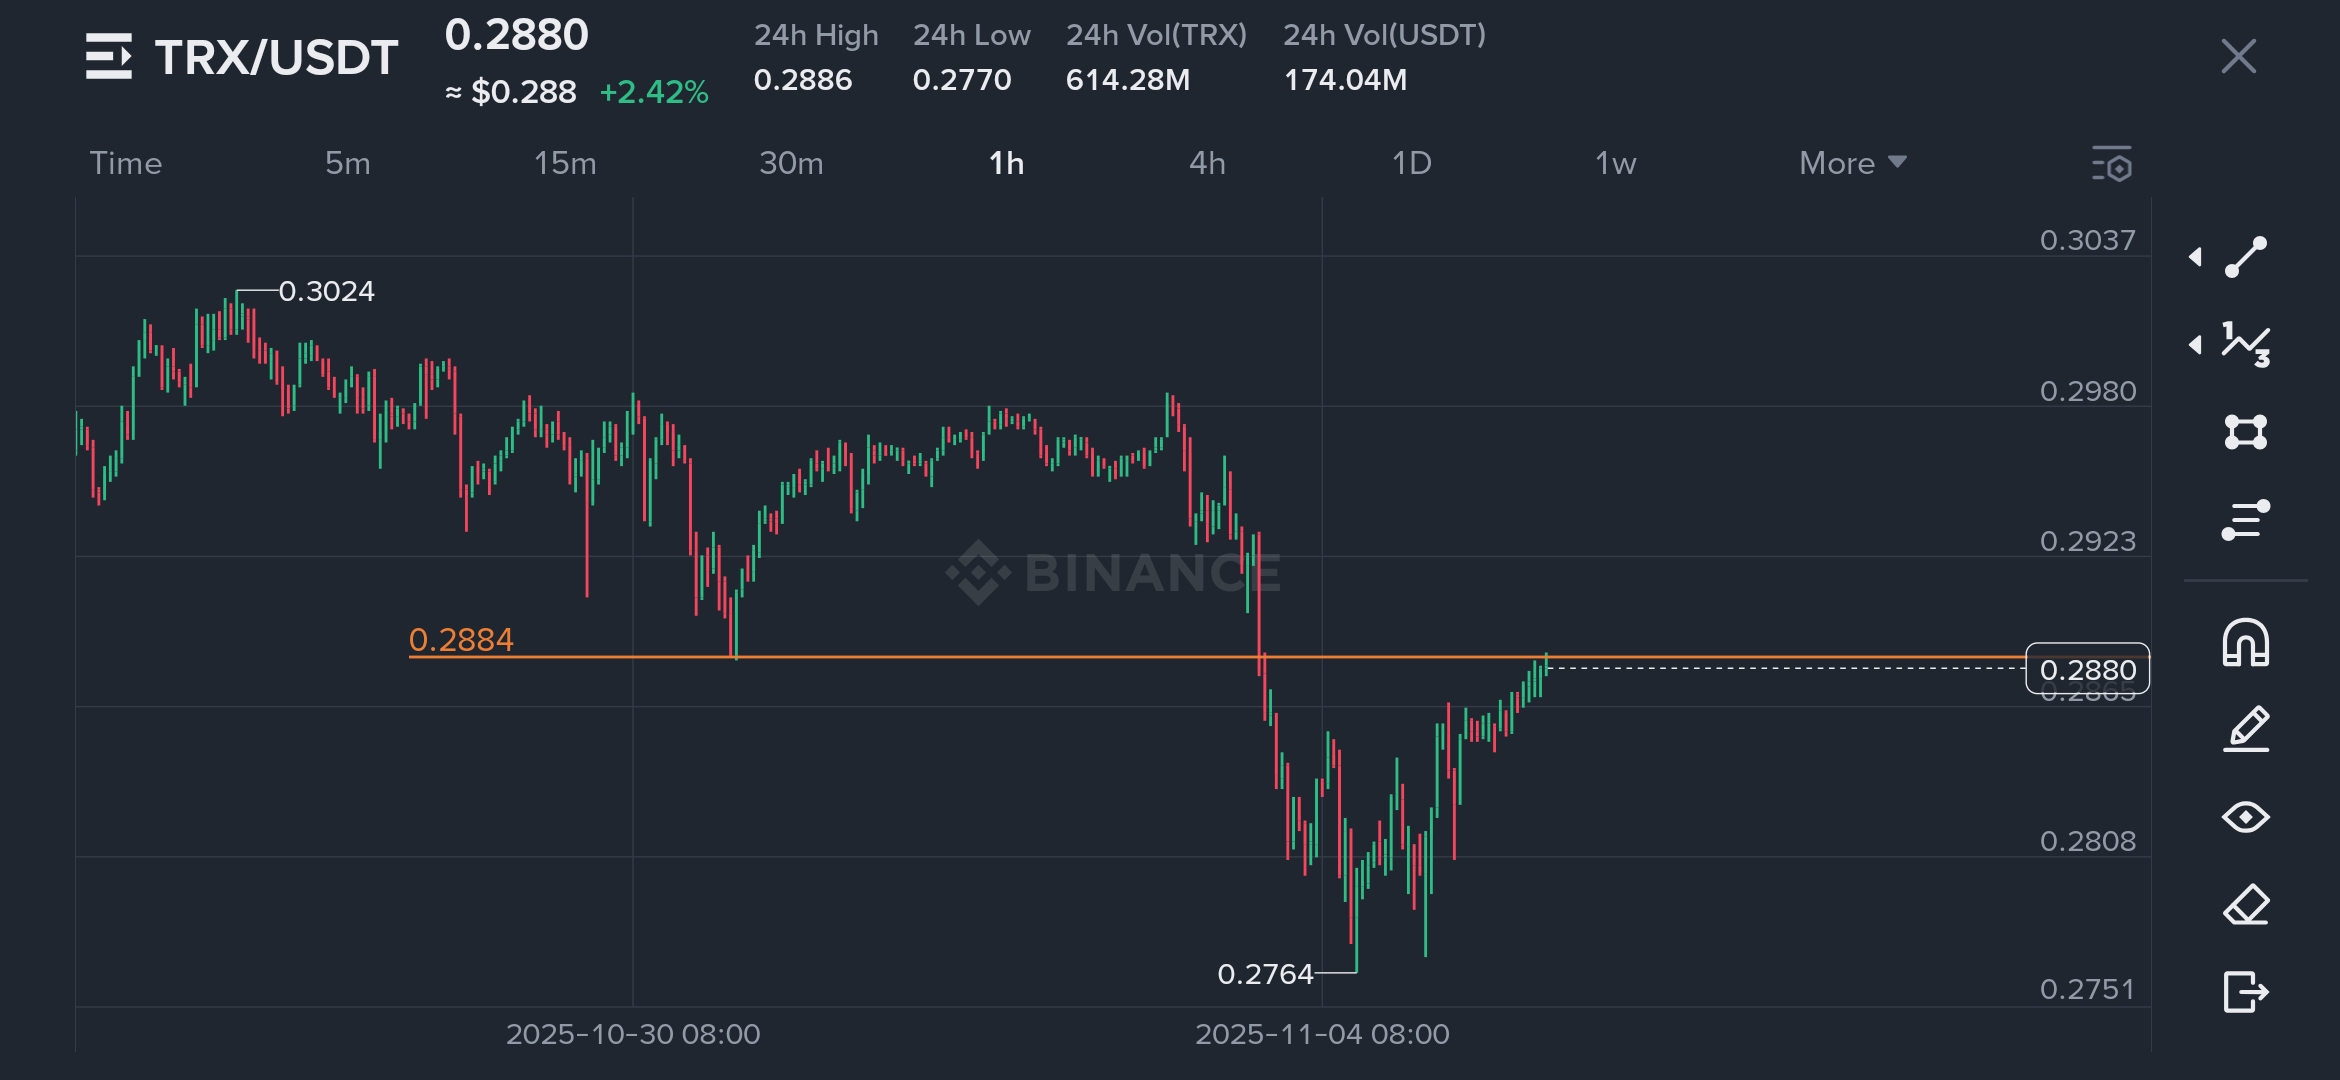
Task: Toggle drawings visibility eye icon
Action: 2245,817
